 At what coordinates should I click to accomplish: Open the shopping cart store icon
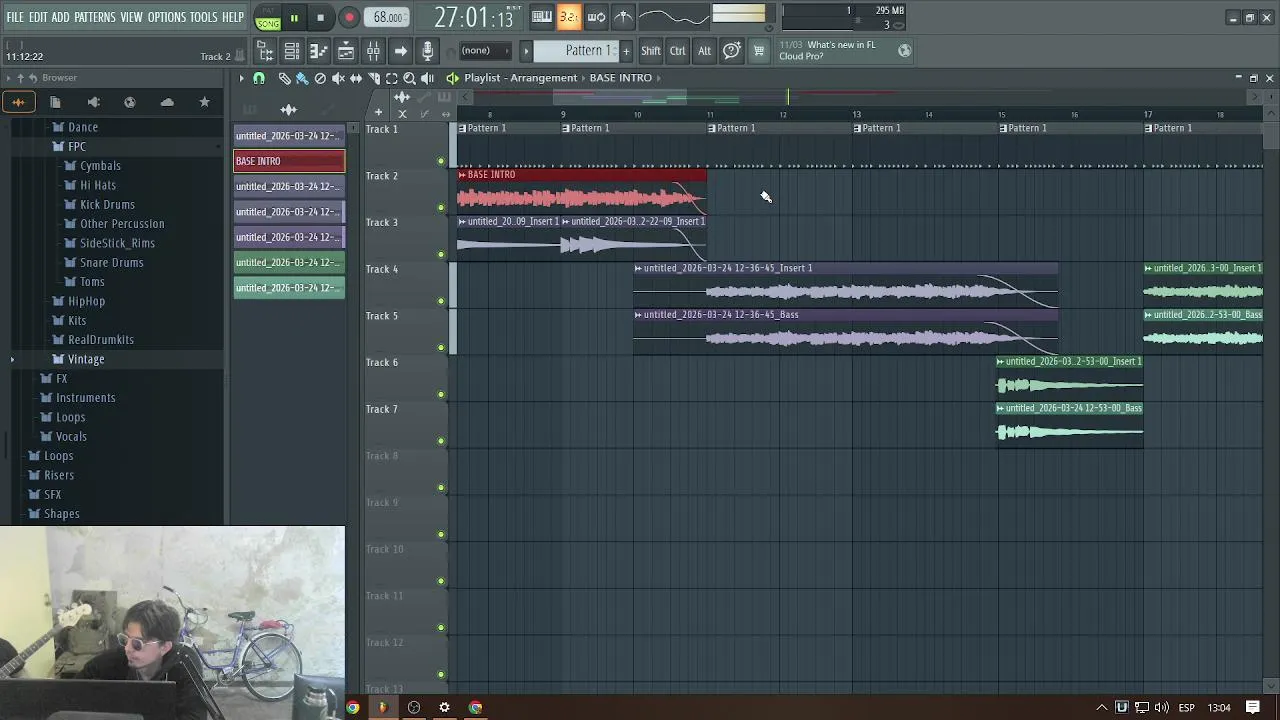759,51
